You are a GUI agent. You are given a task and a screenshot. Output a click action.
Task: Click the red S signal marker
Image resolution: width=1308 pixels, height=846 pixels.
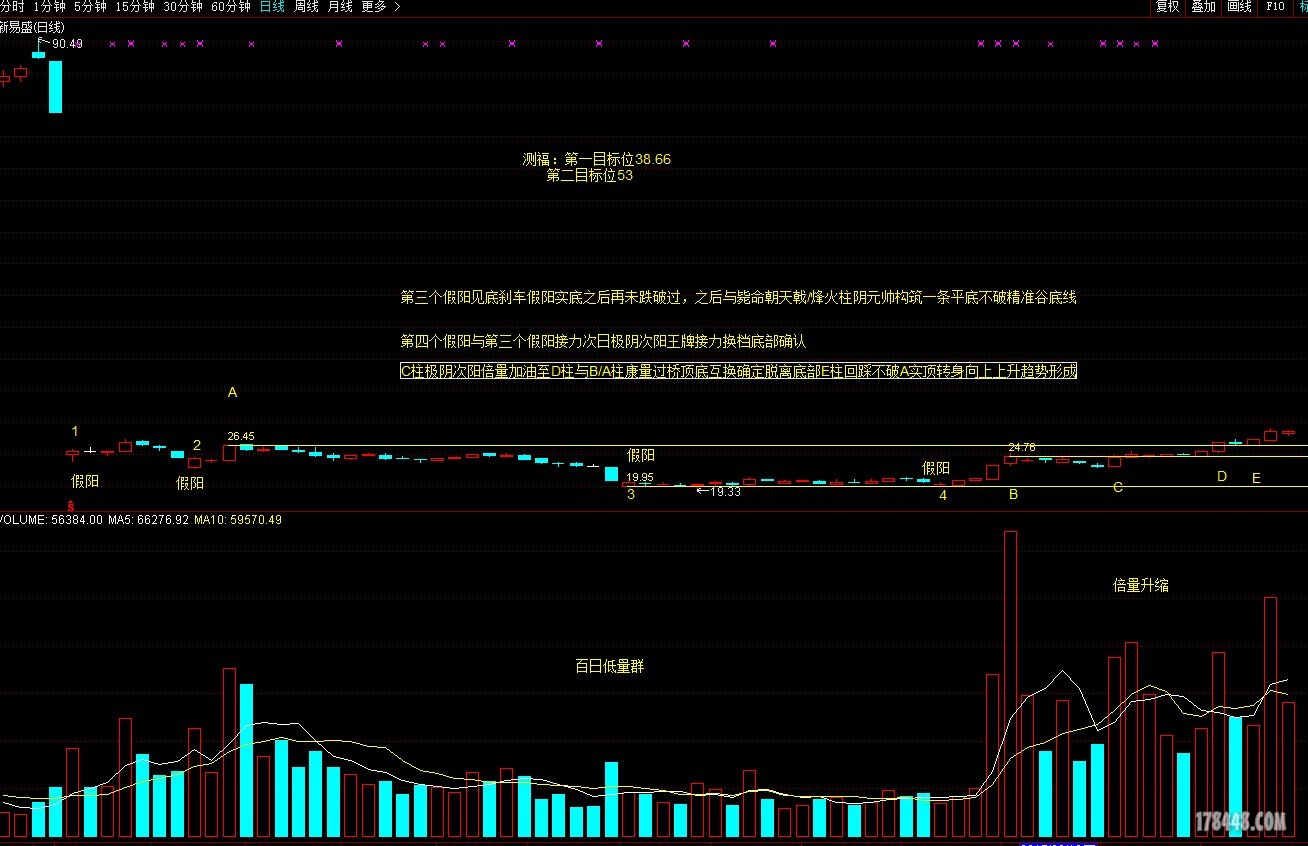pyautogui.click(x=70, y=506)
